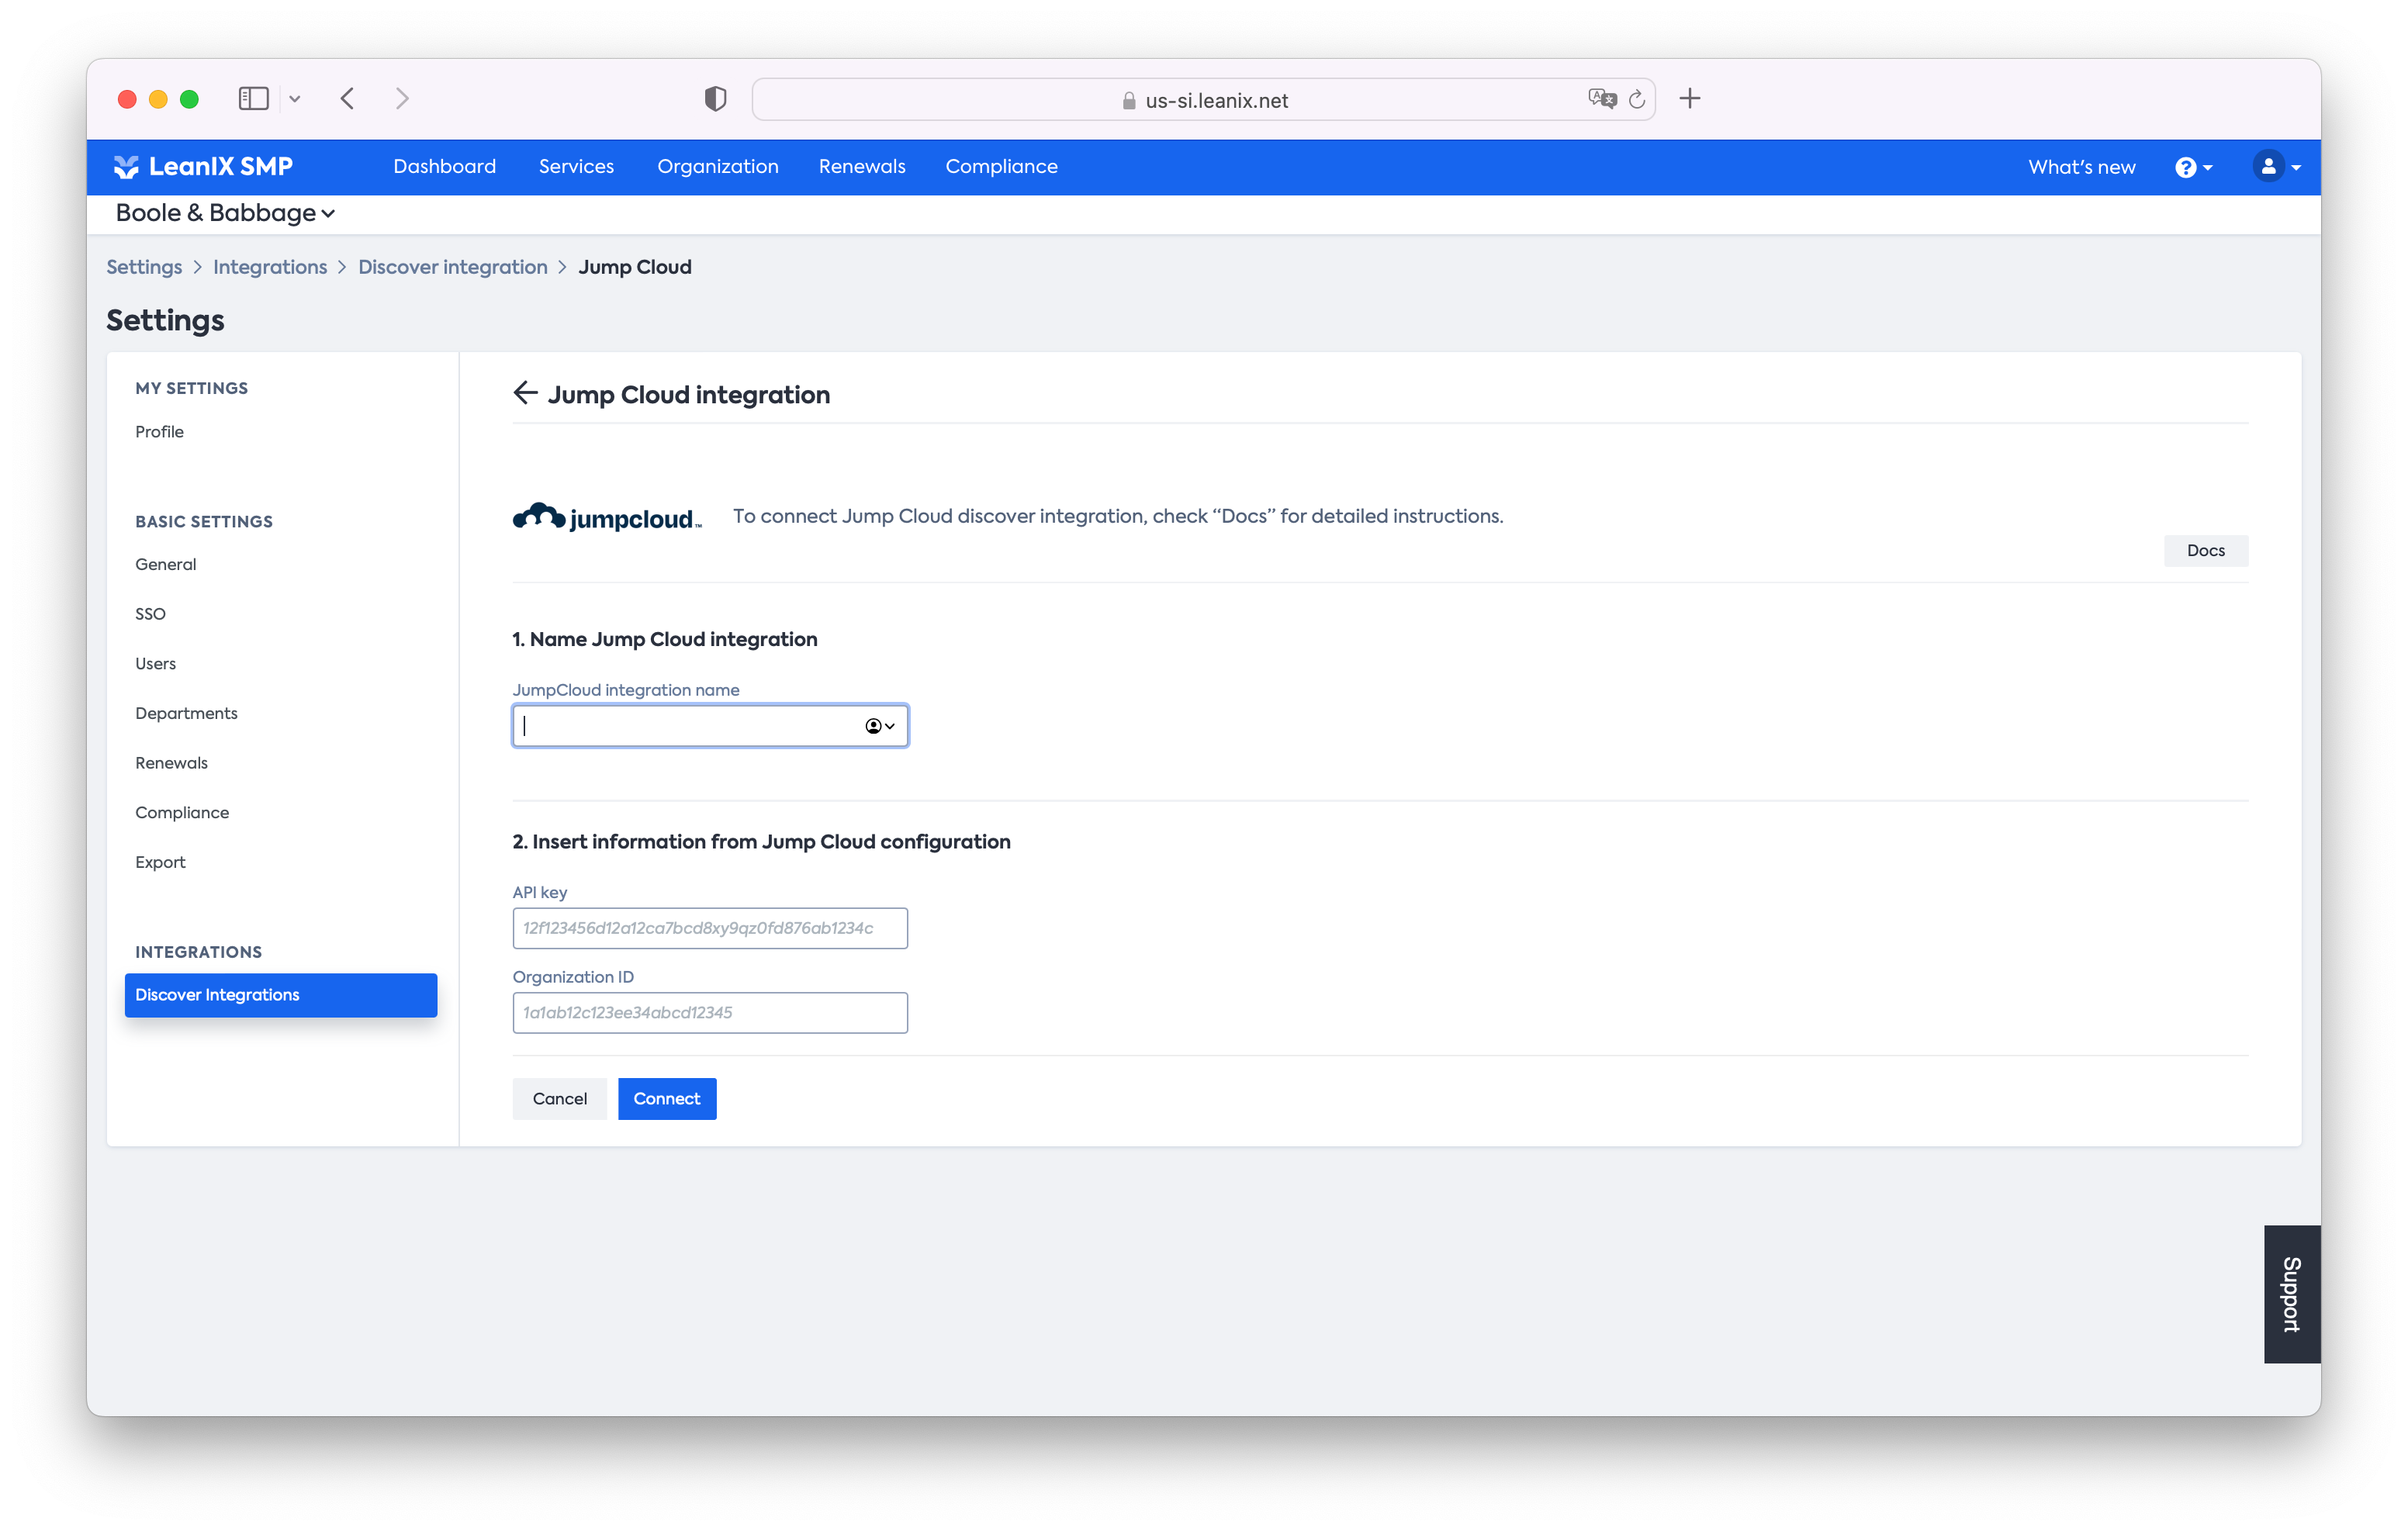The image size is (2408, 1531).
Task: Click the Safari sidebar toggle icon
Action: pos(253,98)
